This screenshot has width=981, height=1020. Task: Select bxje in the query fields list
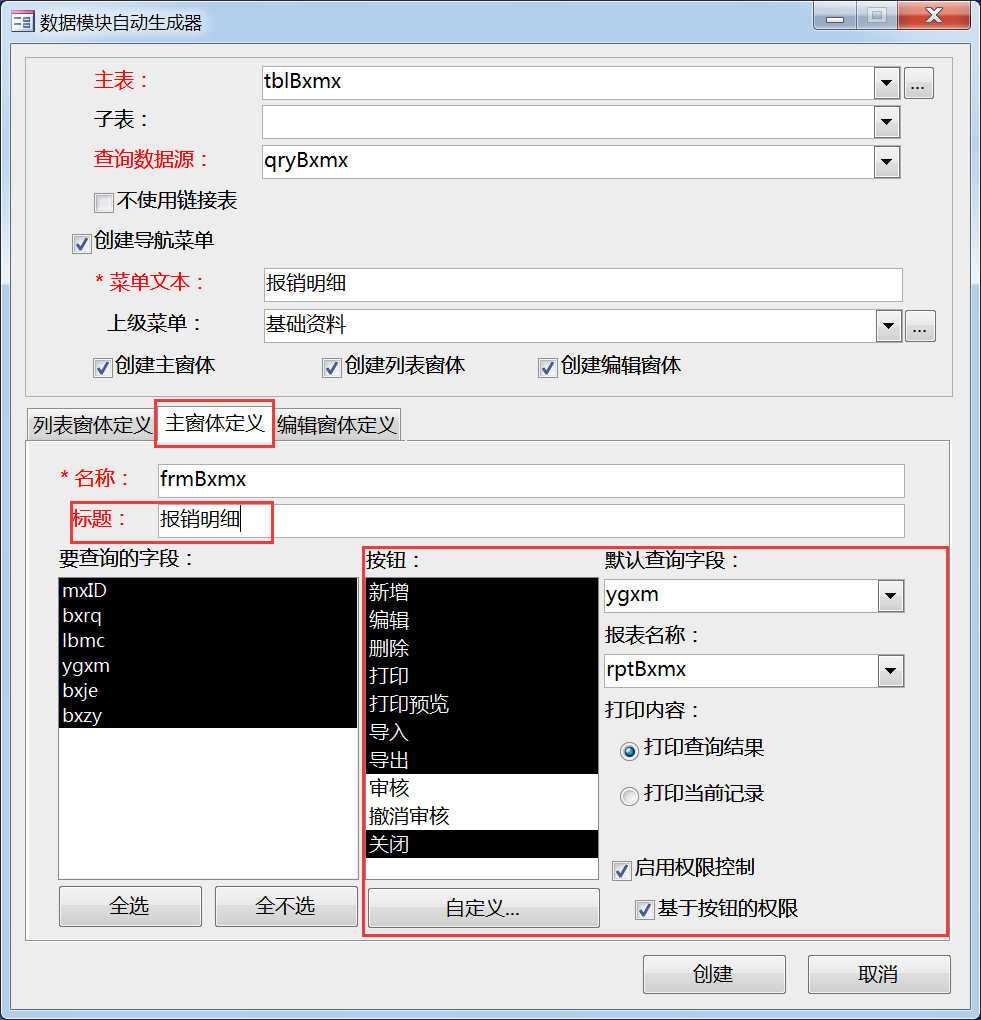click(208, 690)
